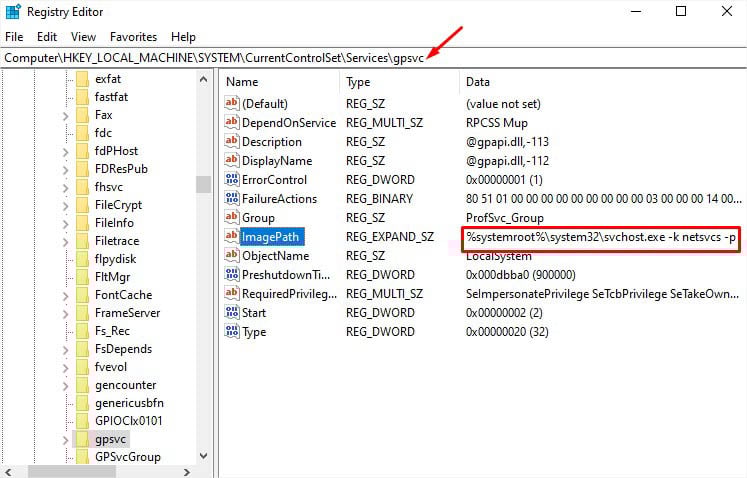Expand the gpsvc key

point(66,440)
